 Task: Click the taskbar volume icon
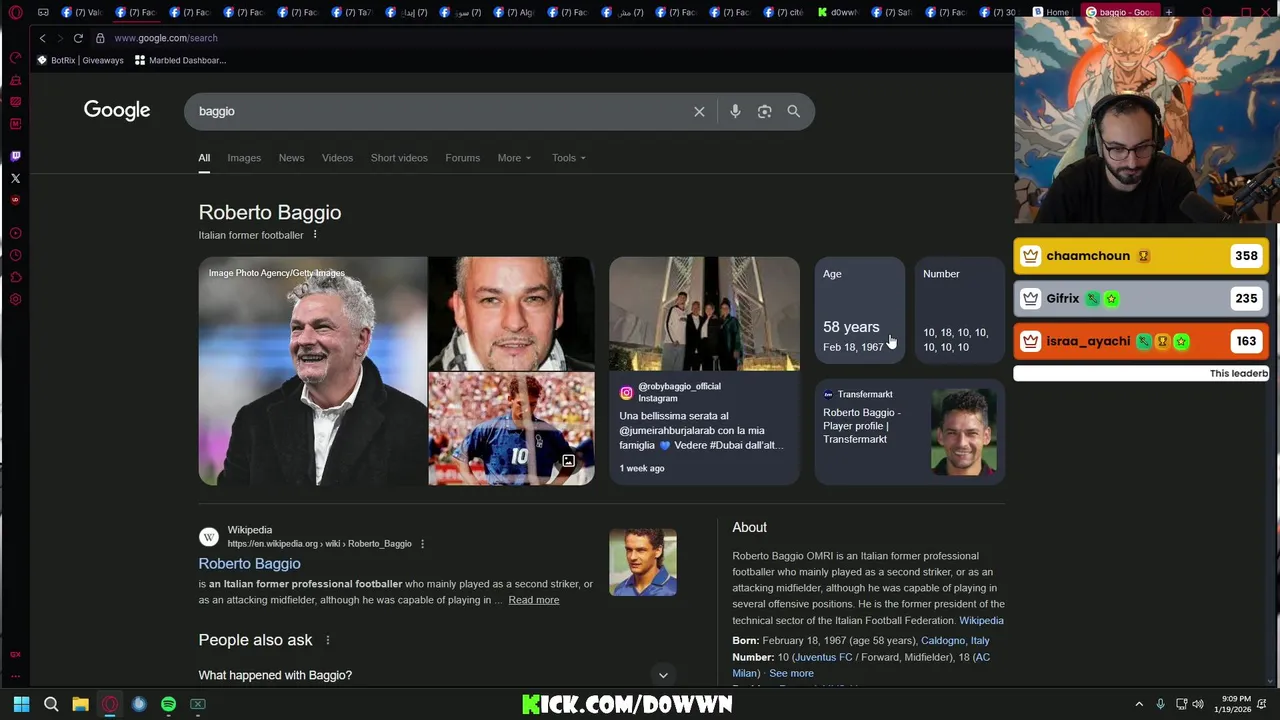1198,704
